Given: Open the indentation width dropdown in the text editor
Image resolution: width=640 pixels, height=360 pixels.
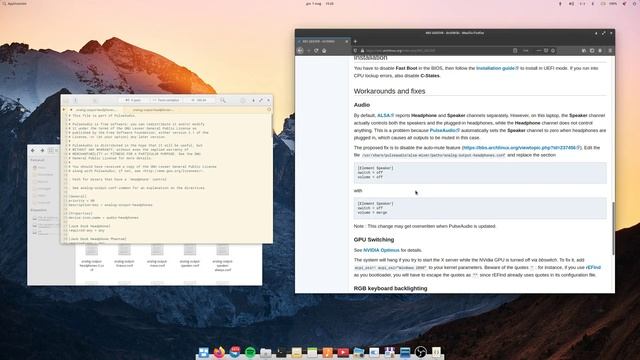Looking at the screenshot, I should [x=133, y=100].
